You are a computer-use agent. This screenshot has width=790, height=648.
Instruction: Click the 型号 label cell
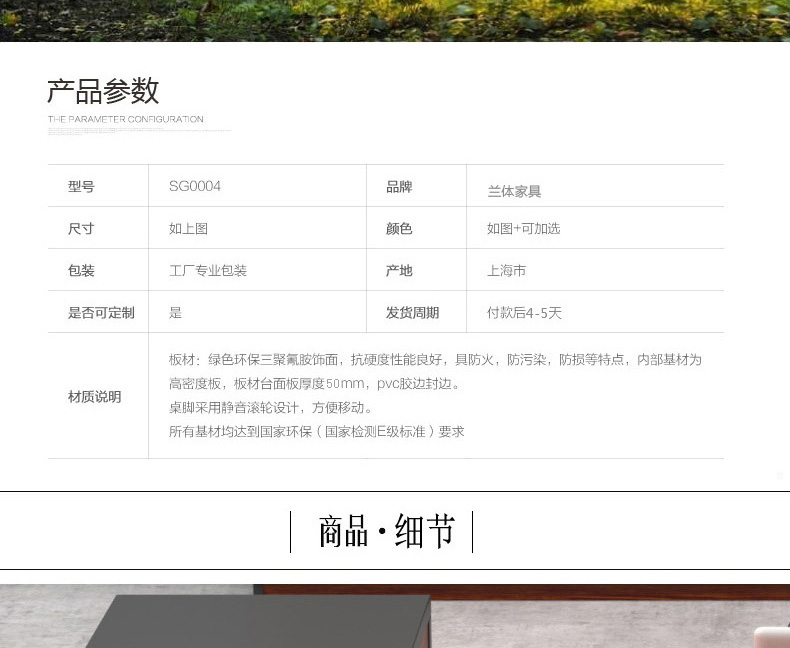coord(81,186)
